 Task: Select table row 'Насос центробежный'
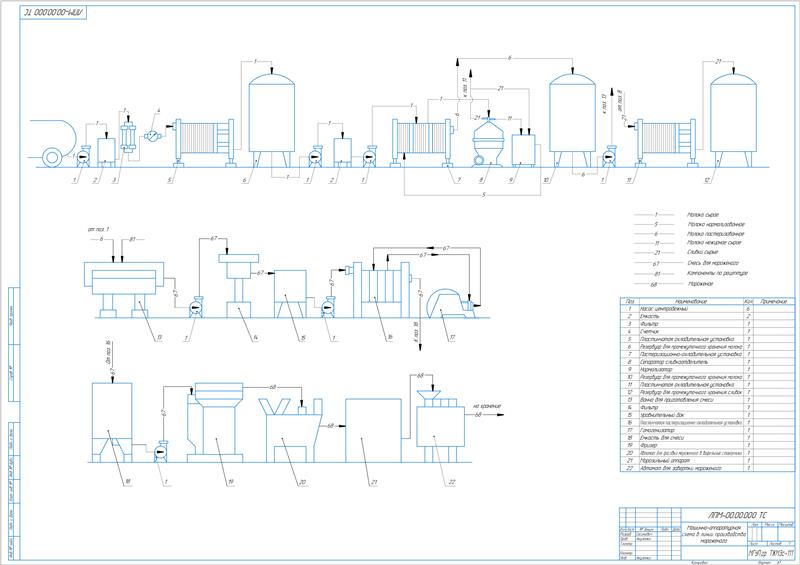(x=707, y=309)
